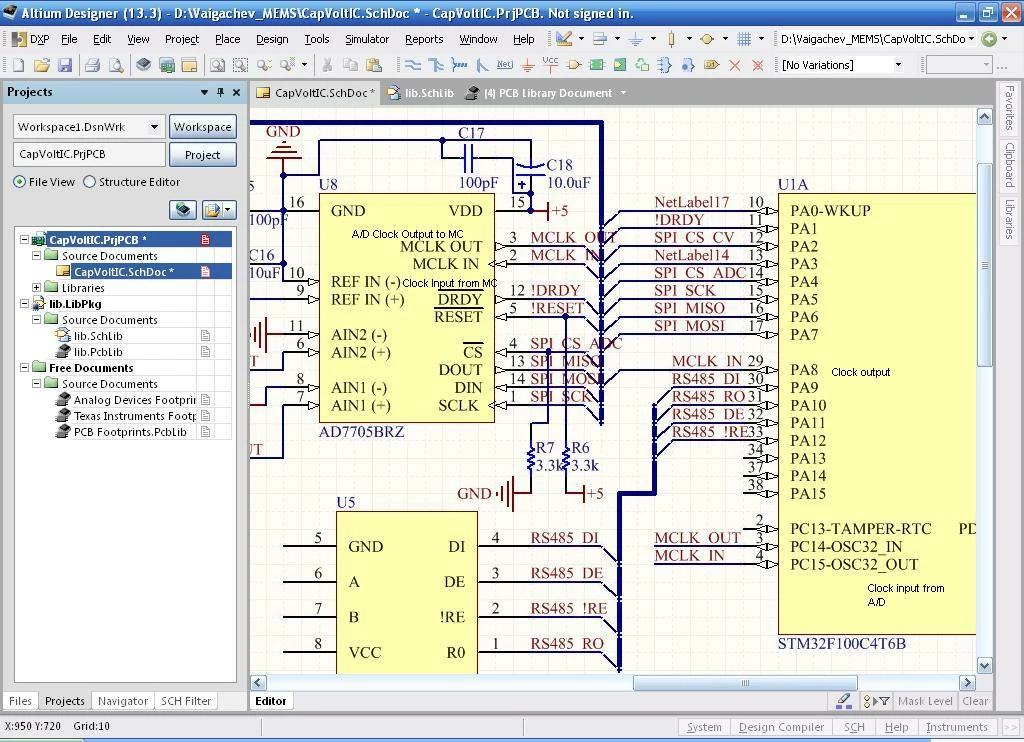Select PCB Footprints.PcbLib tree item

coord(130,432)
